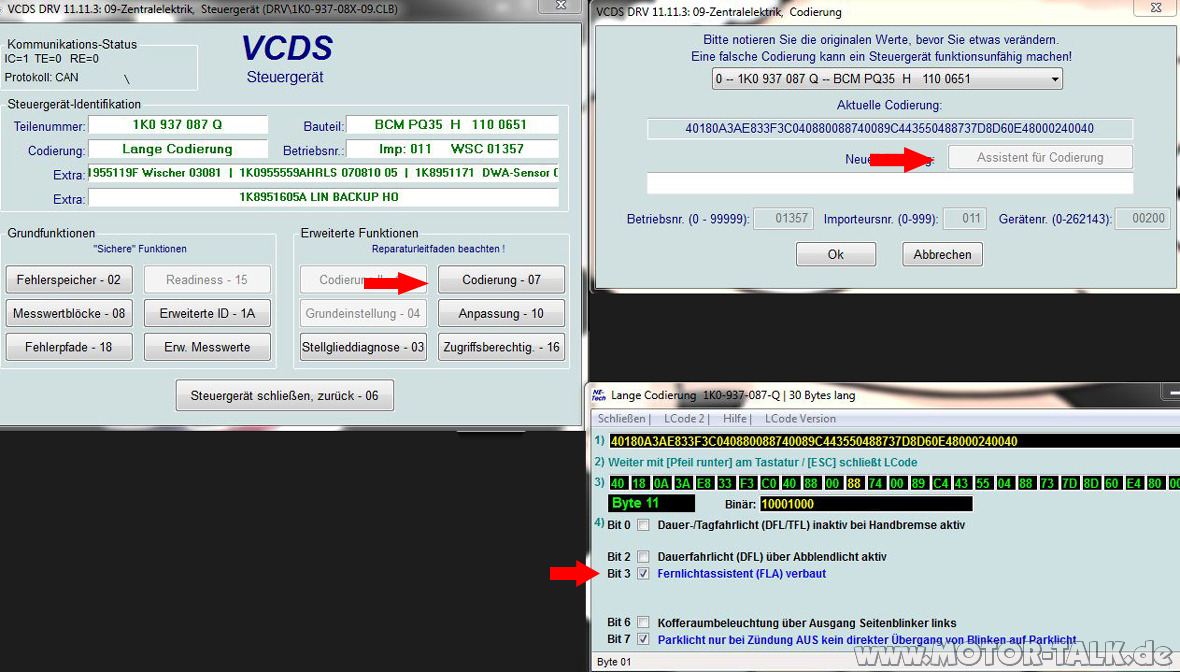Select byte cell 43
Viewport: 1180px width, 672px height.
pyautogui.click(x=962, y=483)
